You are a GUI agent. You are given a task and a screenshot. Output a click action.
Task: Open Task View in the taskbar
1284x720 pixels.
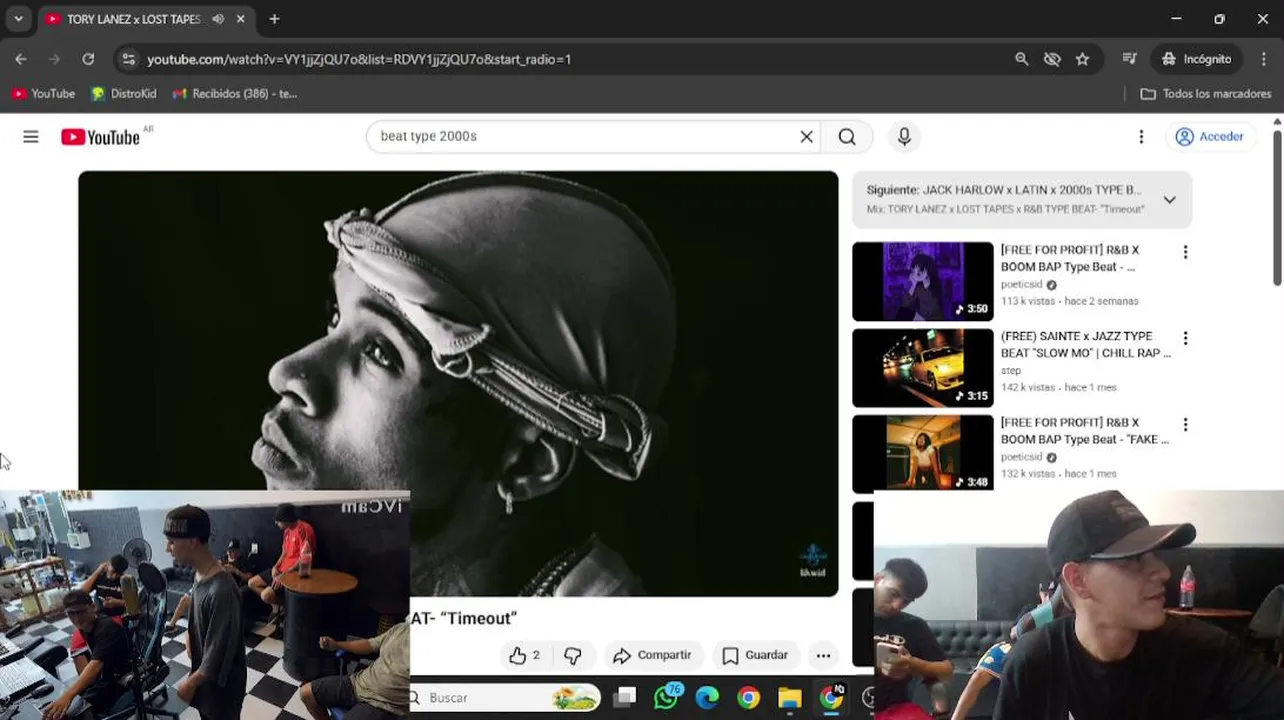click(x=625, y=698)
